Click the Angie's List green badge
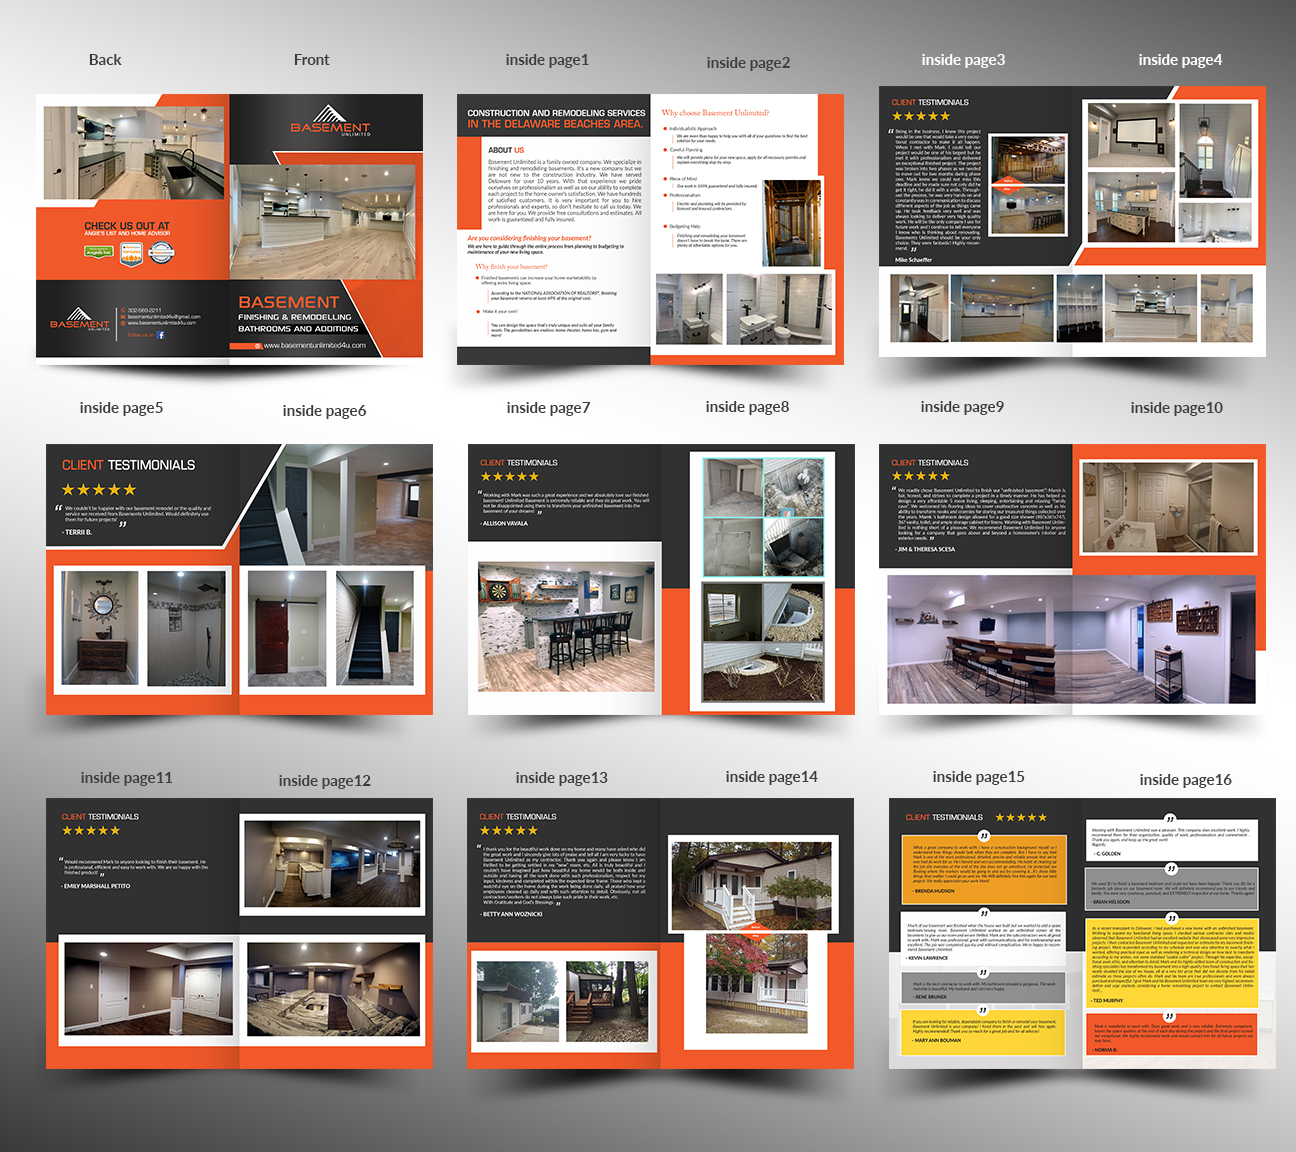The height and width of the screenshot is (1152, 1296). (98, 252)
